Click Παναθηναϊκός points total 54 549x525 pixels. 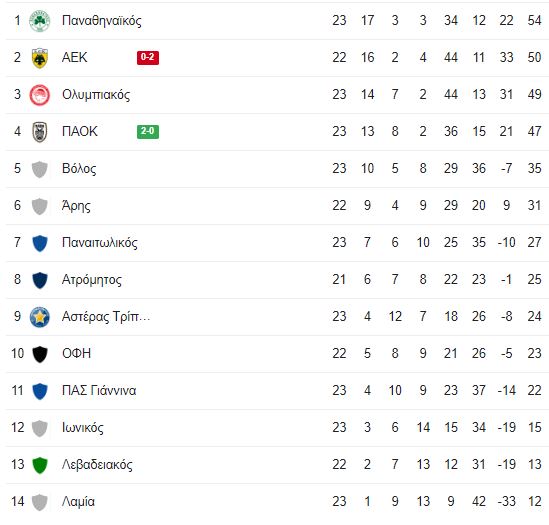534,20
